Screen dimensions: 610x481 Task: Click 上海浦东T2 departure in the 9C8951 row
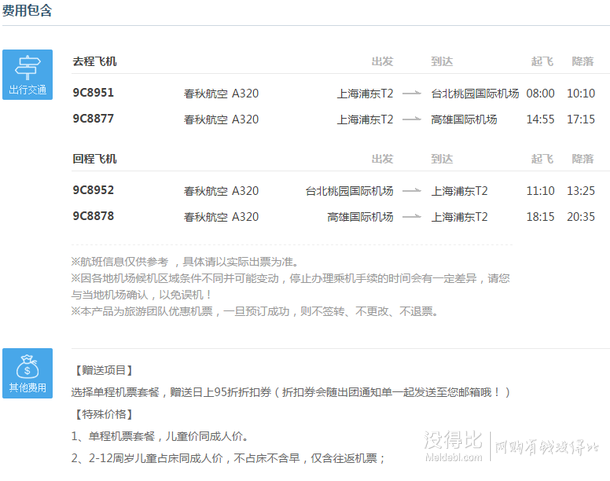coord(365,94)
